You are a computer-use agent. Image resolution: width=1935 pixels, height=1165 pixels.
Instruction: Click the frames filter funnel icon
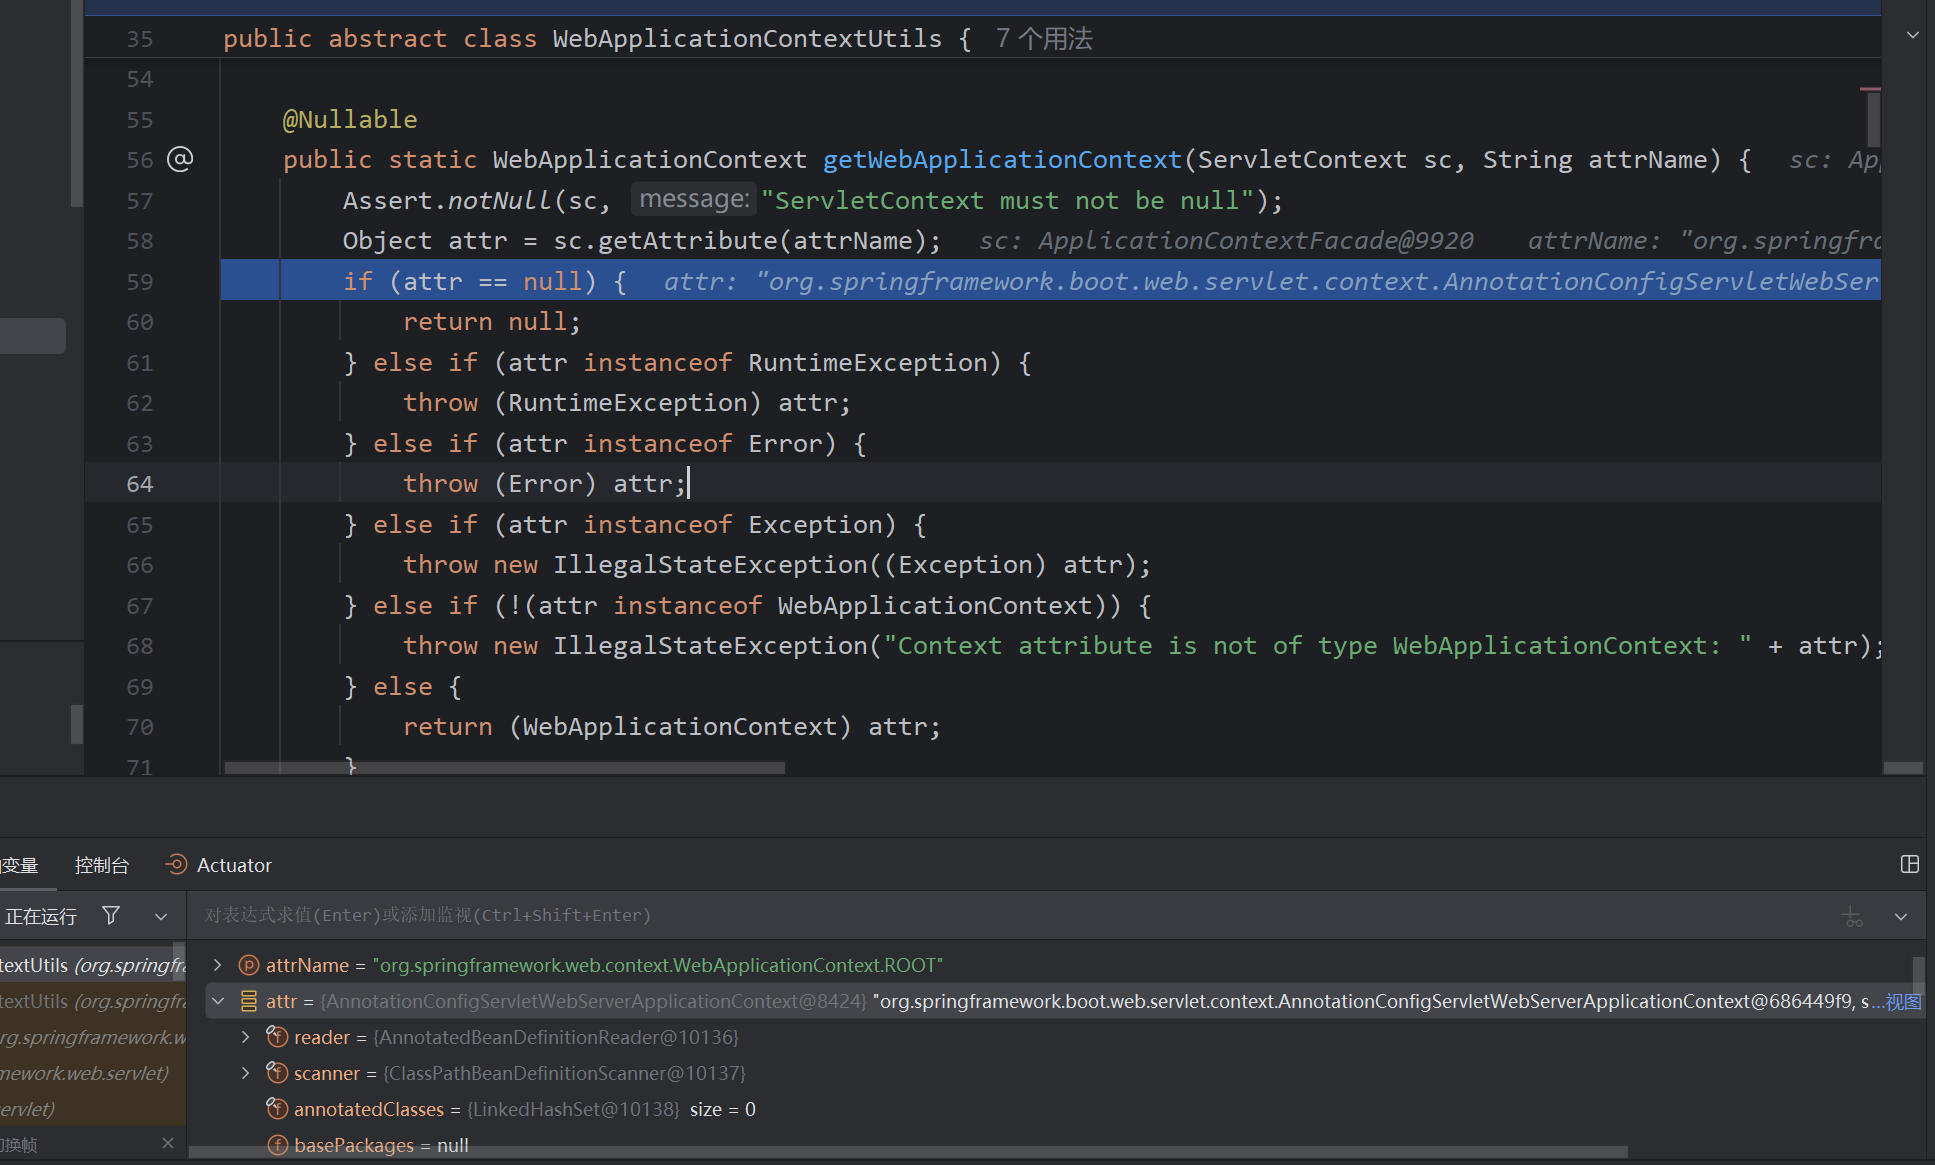click(x=111, y=915)
